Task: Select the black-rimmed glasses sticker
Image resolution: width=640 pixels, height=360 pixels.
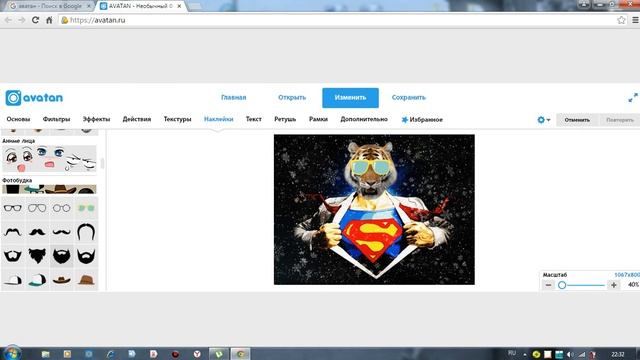Action: click(x=13, y=208)
